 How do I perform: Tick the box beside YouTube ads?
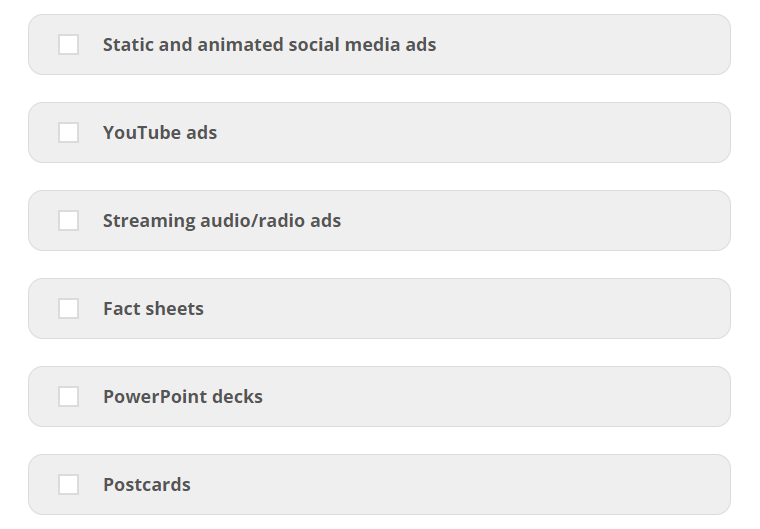(x=68, y=133)
